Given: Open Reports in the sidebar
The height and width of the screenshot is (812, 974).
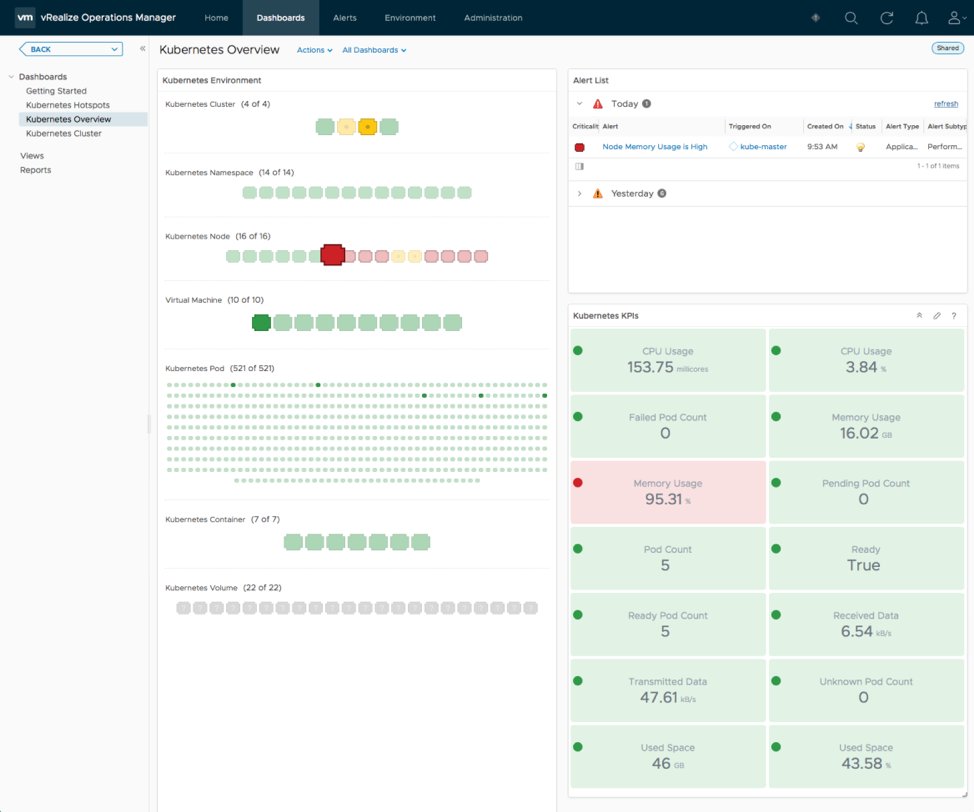Looking at the screenshot, I should click(x=35, y=170).
